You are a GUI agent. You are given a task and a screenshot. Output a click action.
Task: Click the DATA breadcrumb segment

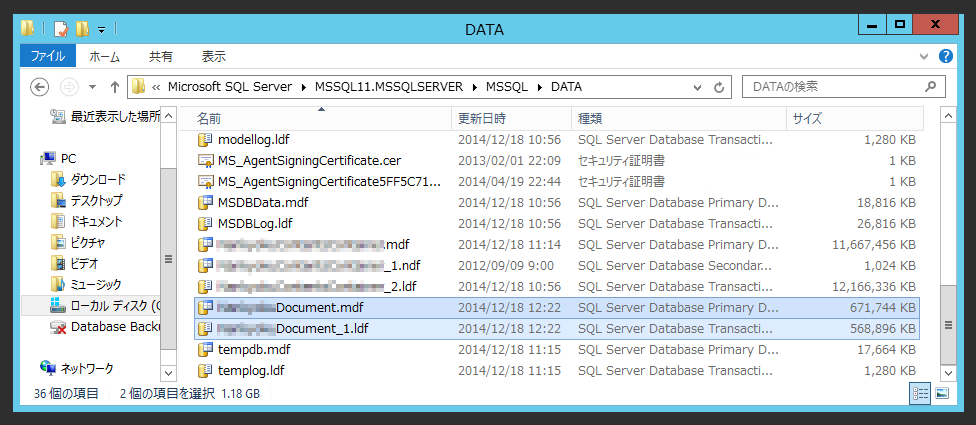point(566,87)
